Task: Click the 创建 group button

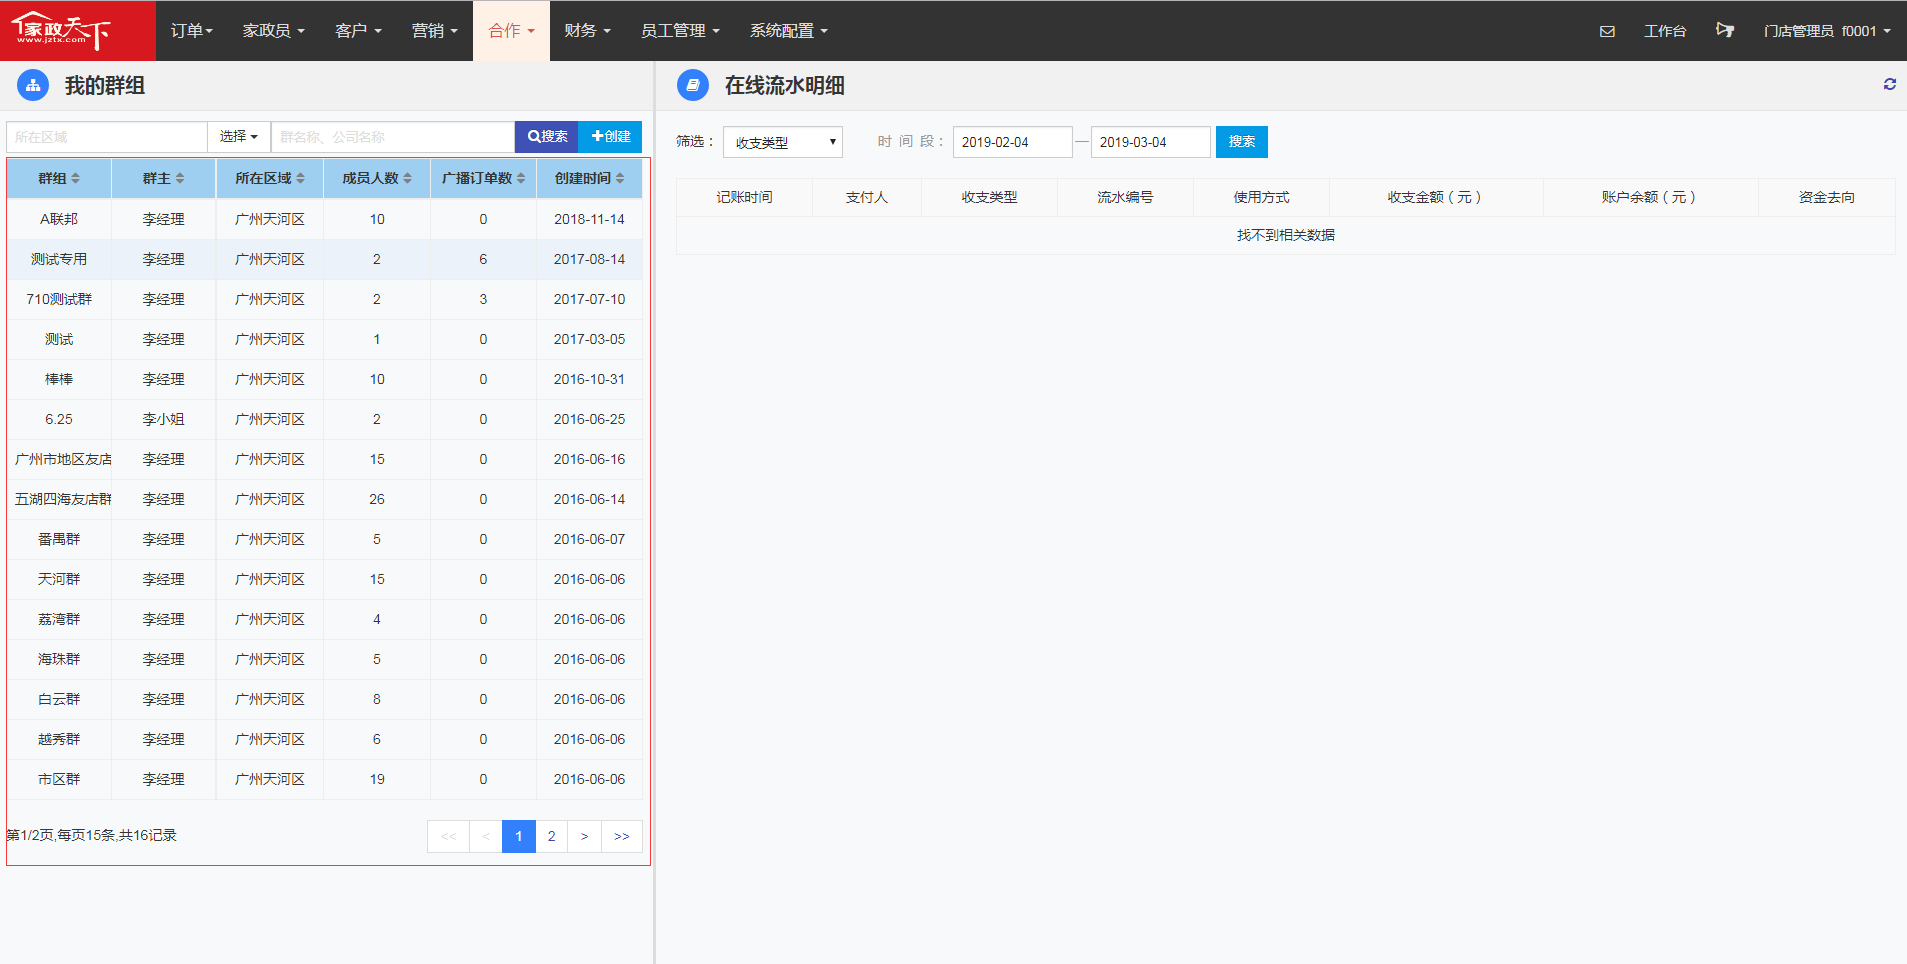Action: click(x=611, y=137)
